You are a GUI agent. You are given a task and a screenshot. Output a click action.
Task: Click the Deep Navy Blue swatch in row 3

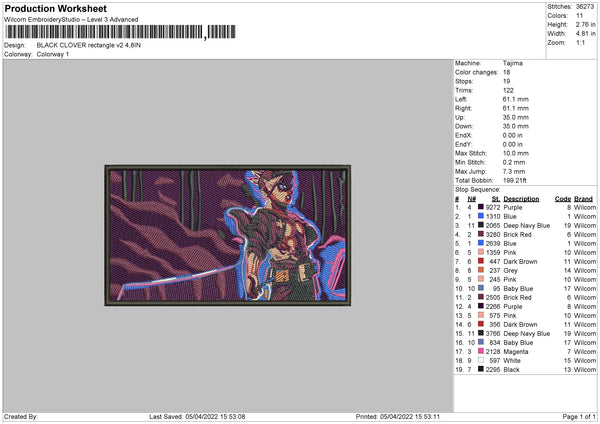(481, 225)
